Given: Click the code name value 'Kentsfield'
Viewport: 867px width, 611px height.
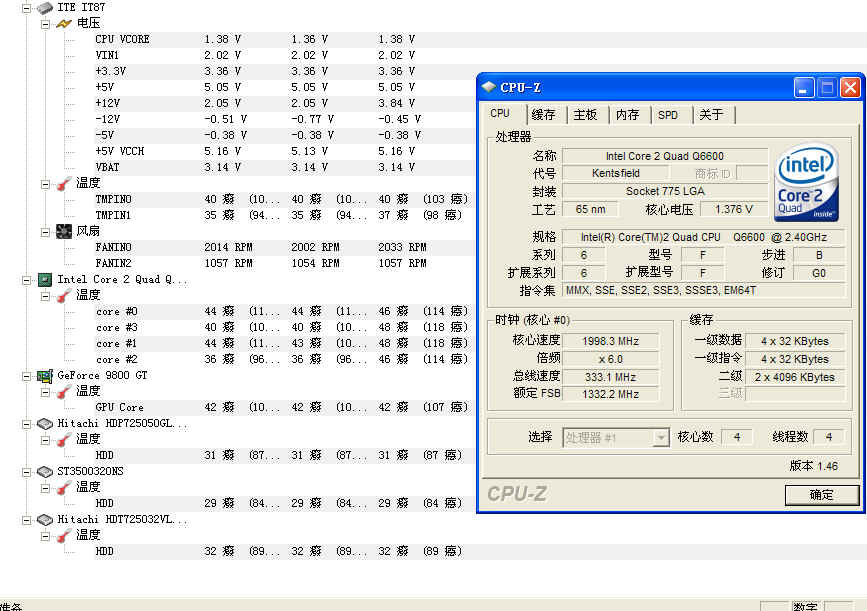Looking at the screenshot, I should [615, 173].
